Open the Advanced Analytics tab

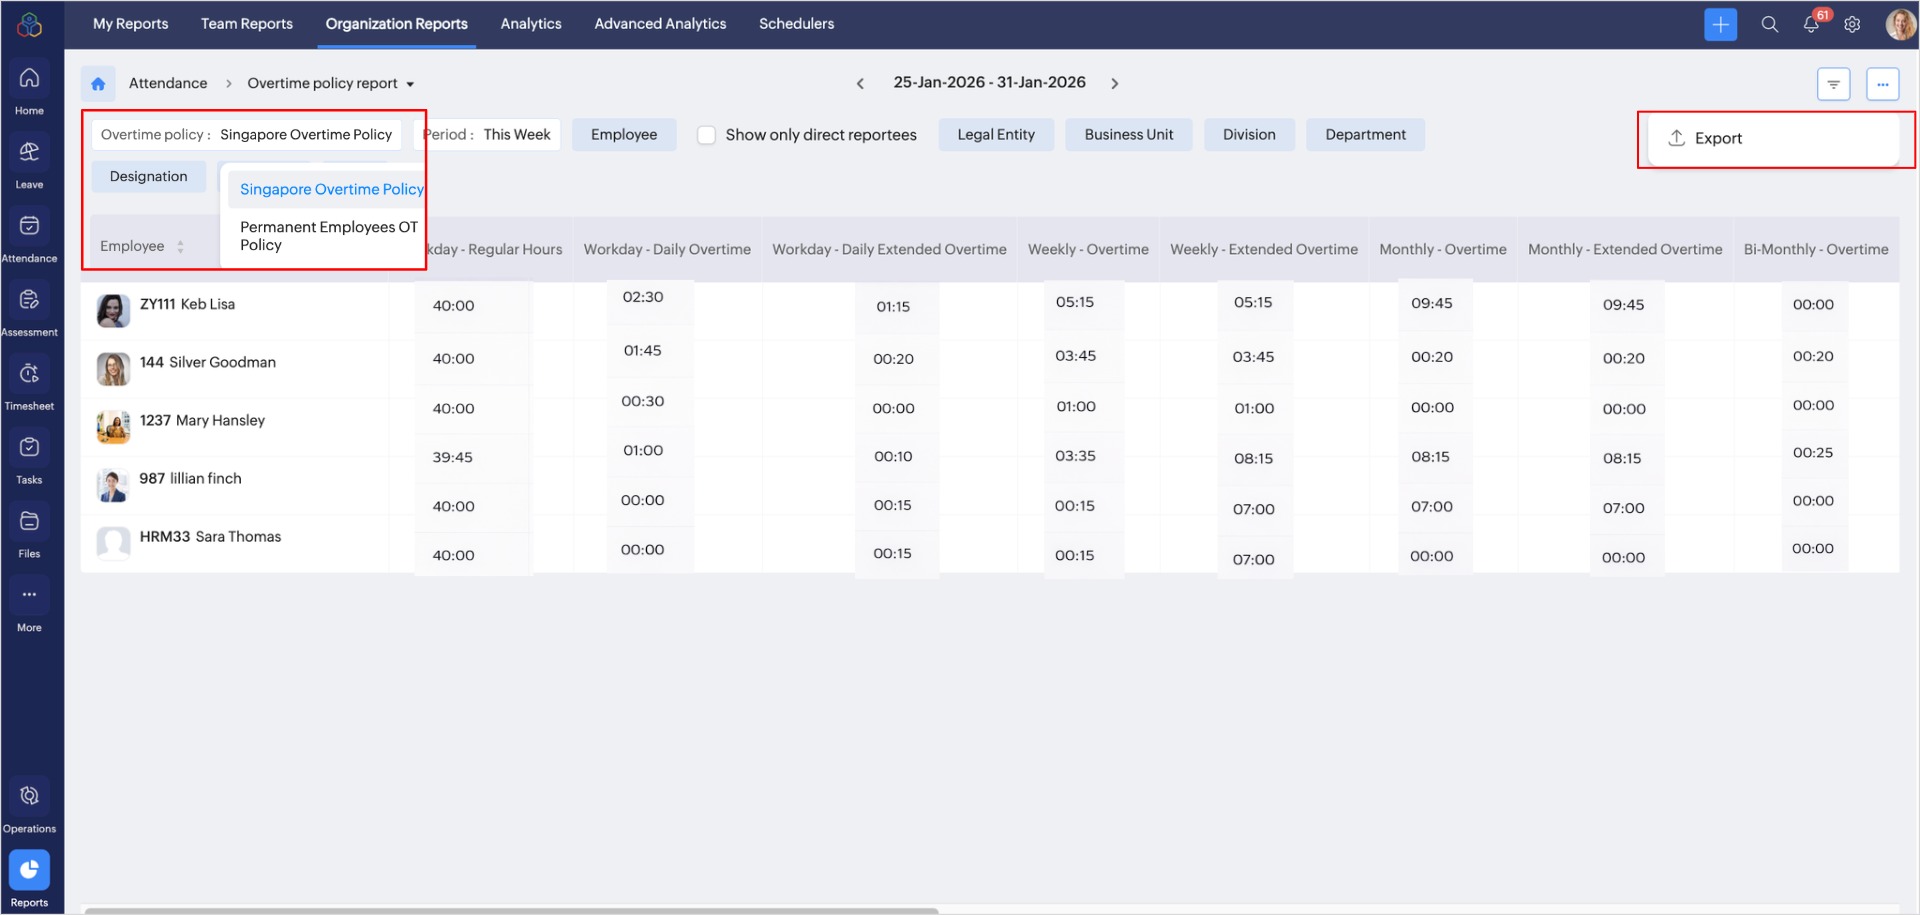coord(660,24)
